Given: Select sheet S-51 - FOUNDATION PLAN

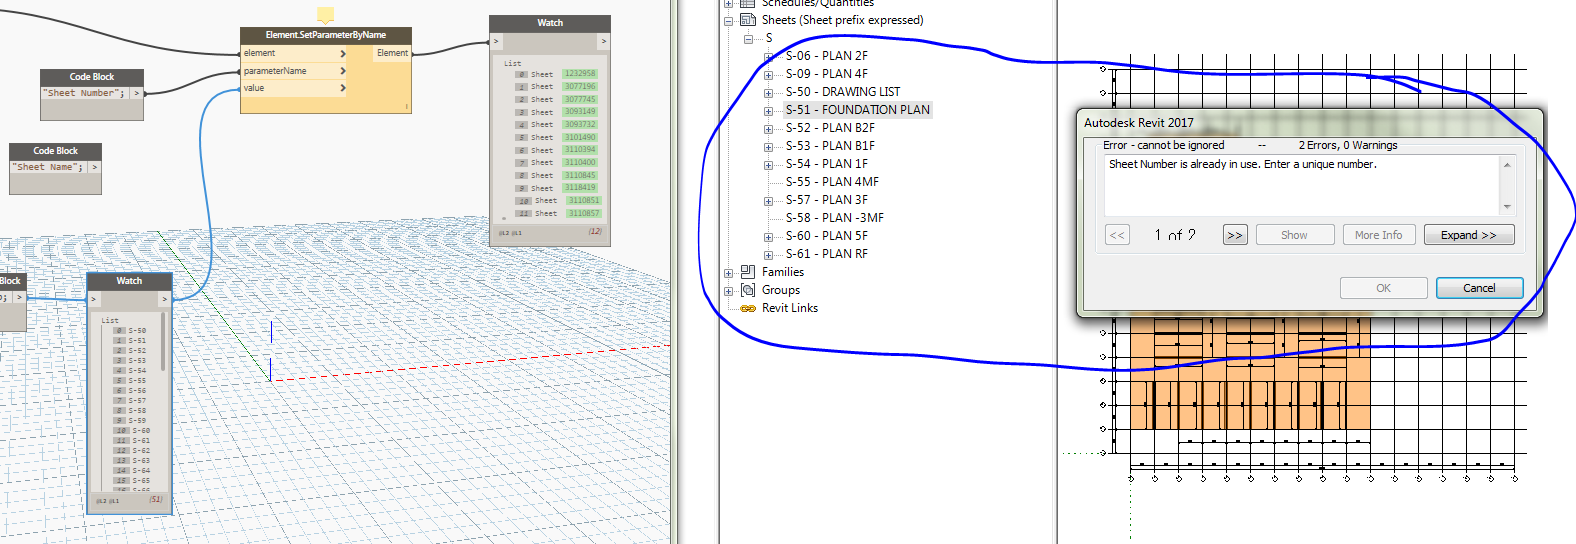Looking at the screenshot, I should pos(857,110).
